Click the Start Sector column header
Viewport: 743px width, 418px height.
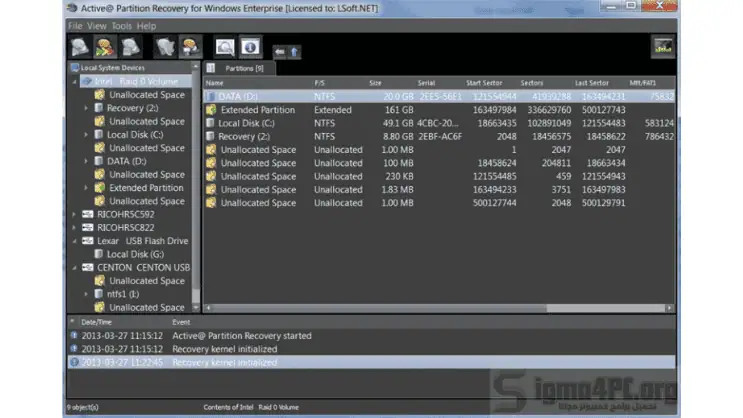(x=485, y=82)
